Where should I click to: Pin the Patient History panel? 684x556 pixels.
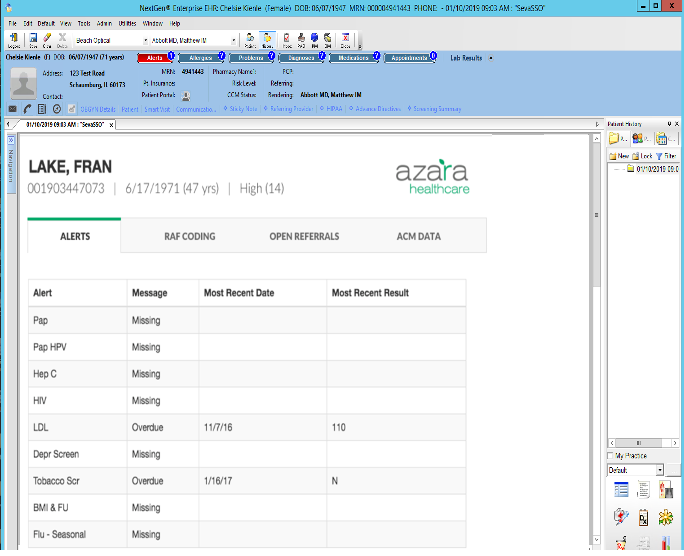pyautogui.click(x=670, y=124)
